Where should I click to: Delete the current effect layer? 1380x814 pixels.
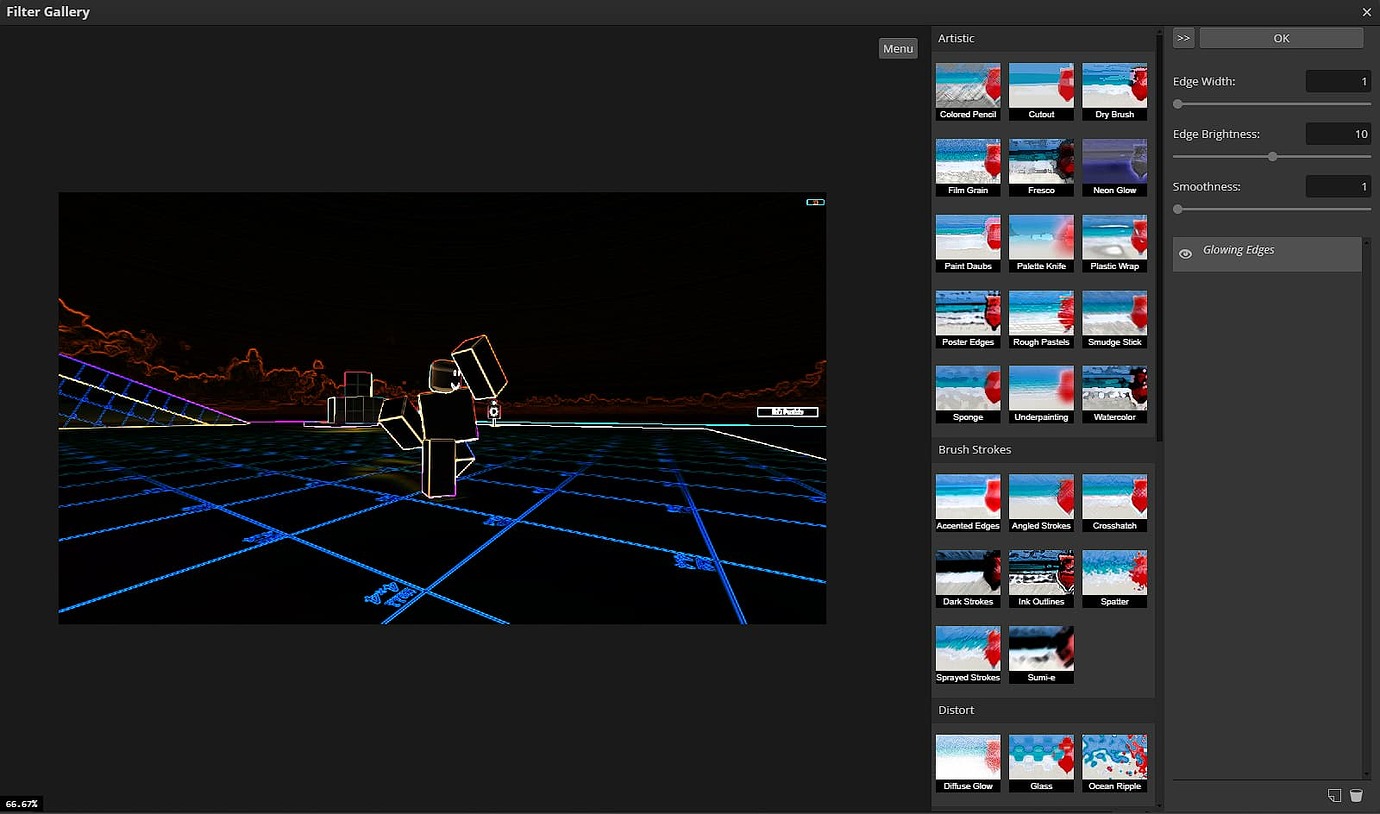click(1356, 795)
